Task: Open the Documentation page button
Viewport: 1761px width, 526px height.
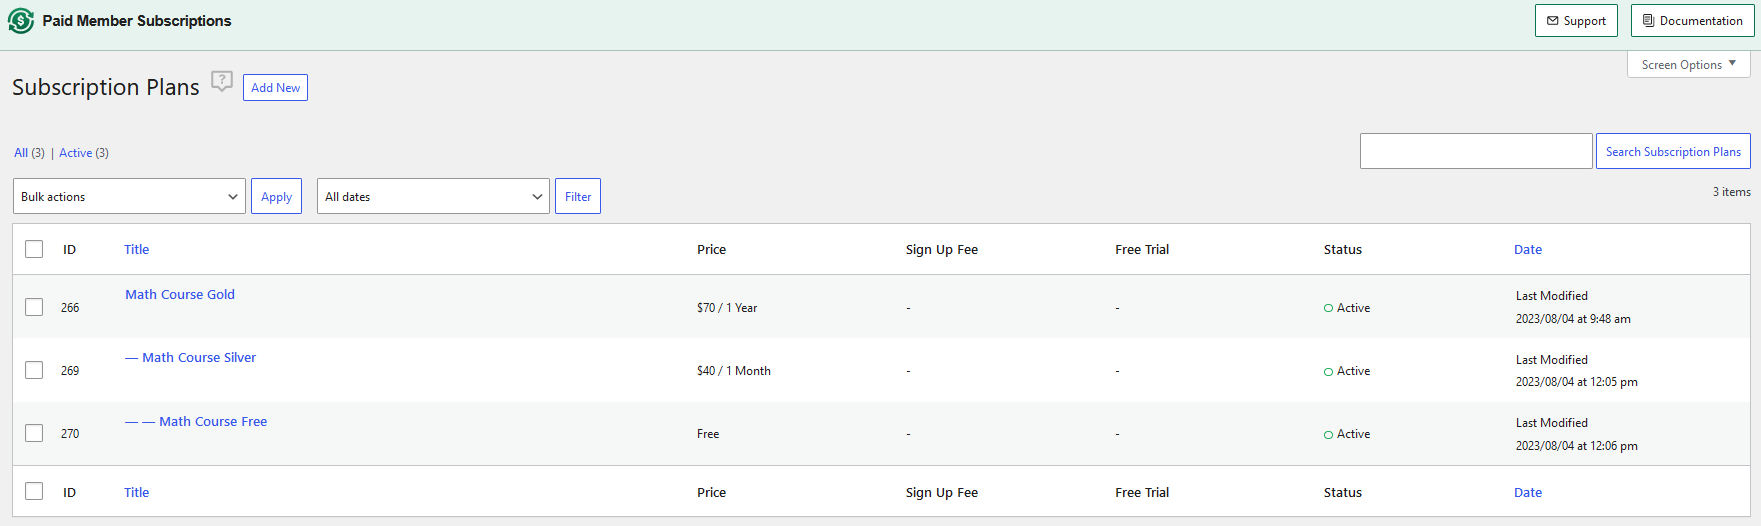Action: coord(1692,21)
